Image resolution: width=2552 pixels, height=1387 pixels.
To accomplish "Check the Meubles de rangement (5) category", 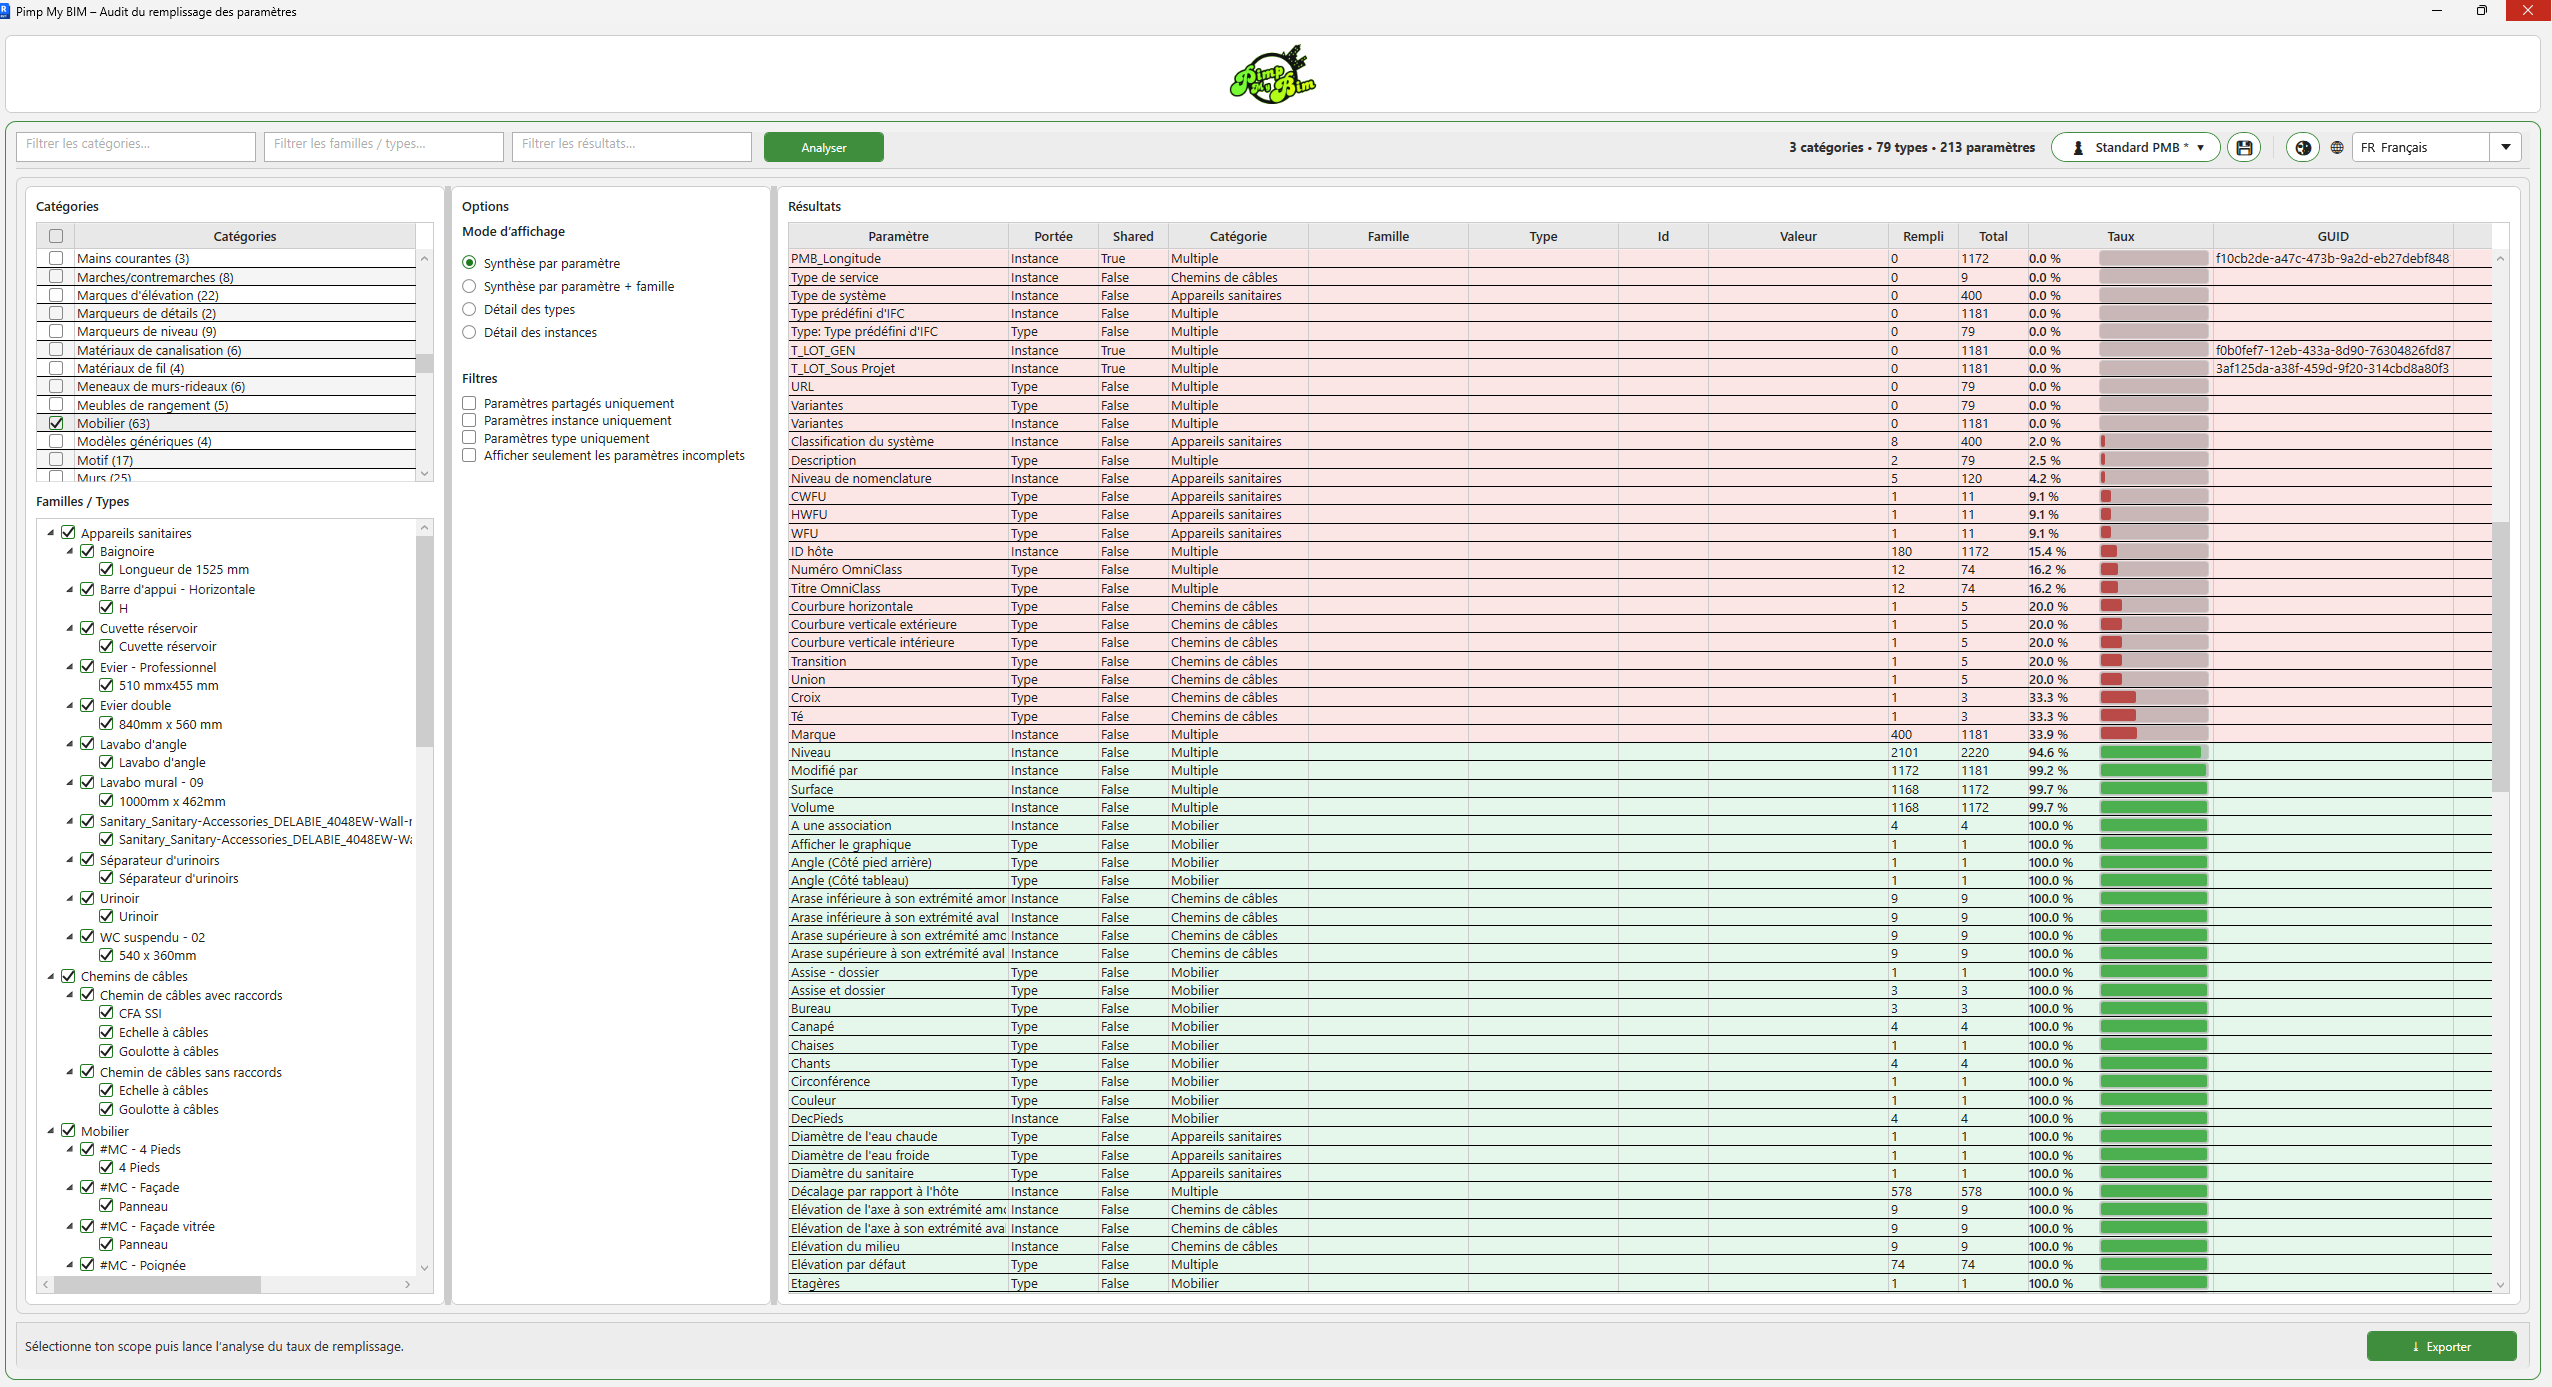I will tap(56, 405).
